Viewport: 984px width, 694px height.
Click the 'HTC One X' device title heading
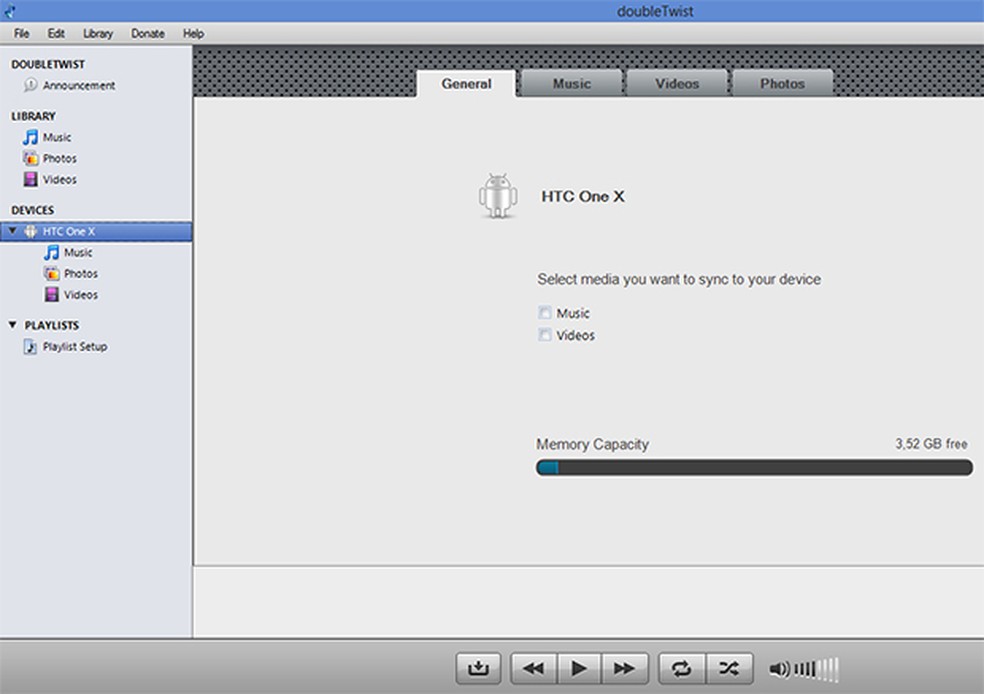click(583, 196)
